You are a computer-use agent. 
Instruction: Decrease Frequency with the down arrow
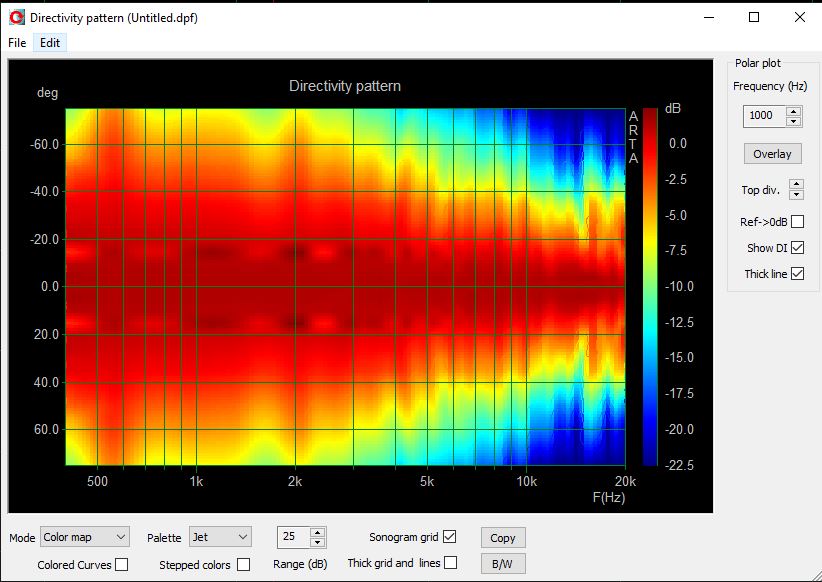click(x=794, y=121)
